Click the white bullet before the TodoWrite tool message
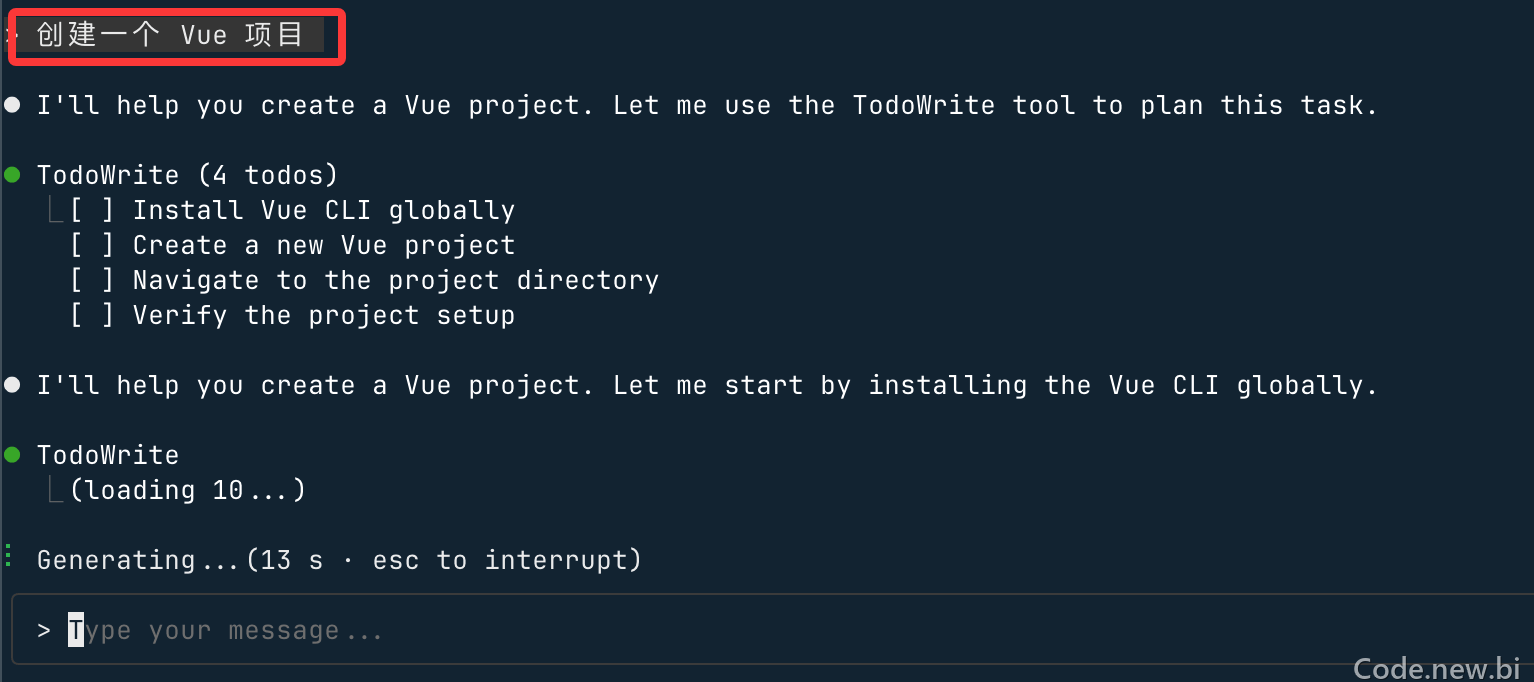The height and width of the screenshot is (682, 1534). coord(12,105)
